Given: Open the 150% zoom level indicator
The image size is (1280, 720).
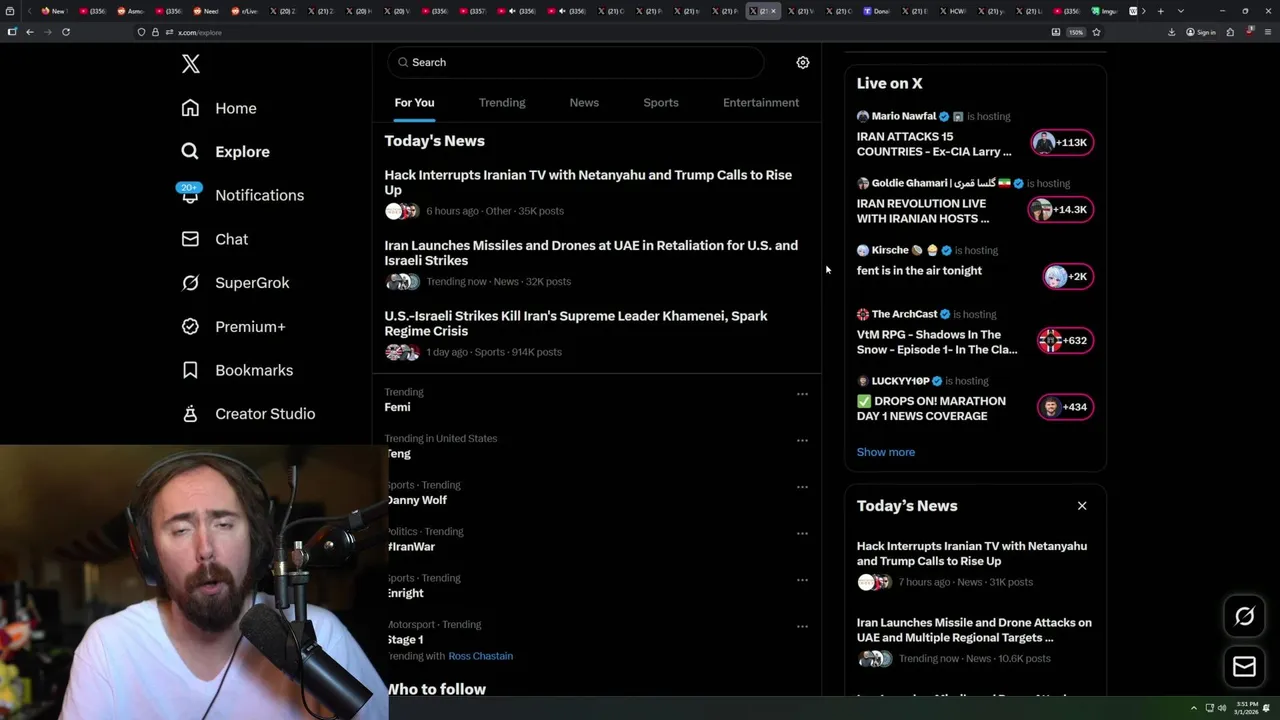Looking at the screenshot, I should tap(1075, 32).
